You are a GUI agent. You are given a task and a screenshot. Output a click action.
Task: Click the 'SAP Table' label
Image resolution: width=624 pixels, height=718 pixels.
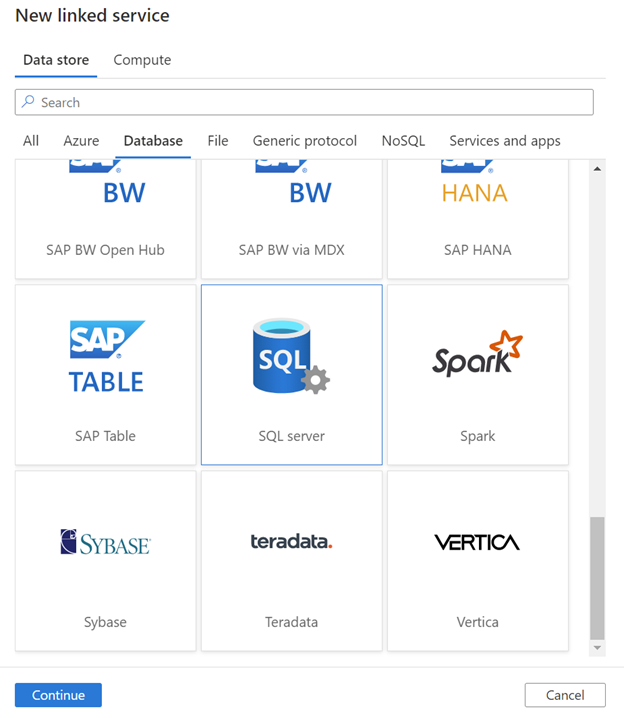[x=105, y=436]
